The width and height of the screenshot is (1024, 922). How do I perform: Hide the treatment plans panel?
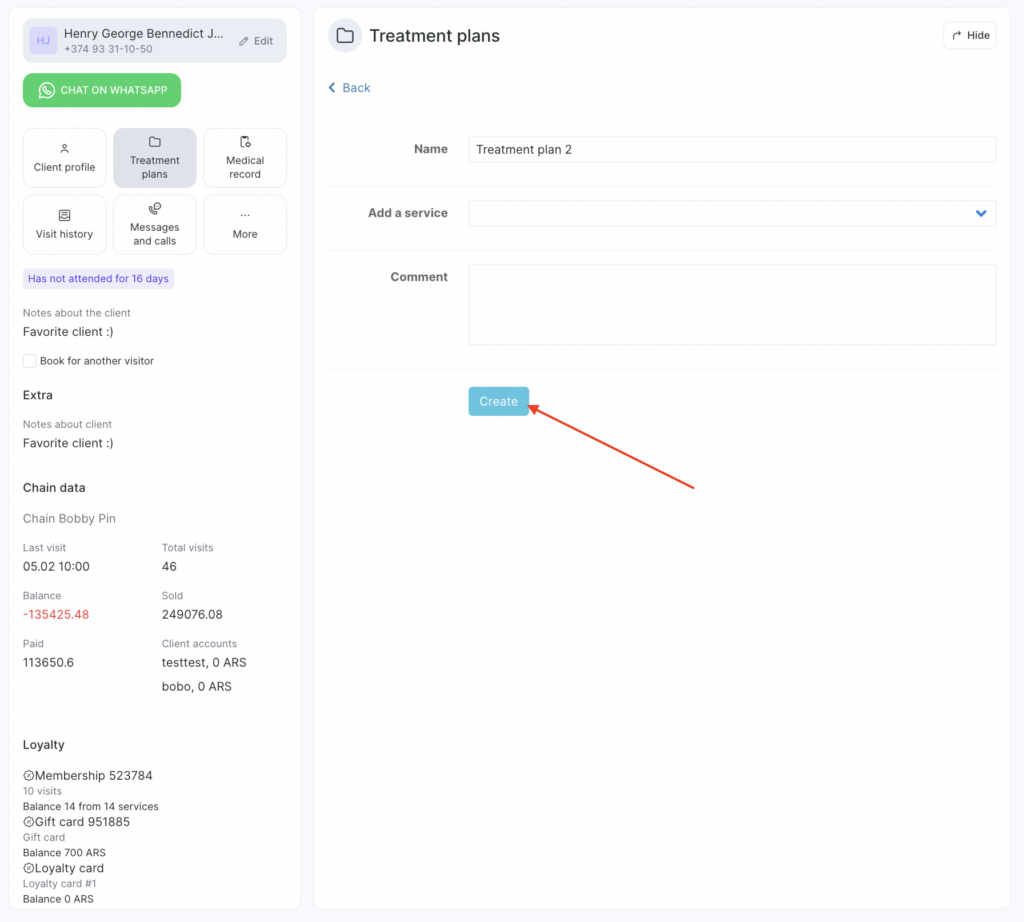click(969, 35)
